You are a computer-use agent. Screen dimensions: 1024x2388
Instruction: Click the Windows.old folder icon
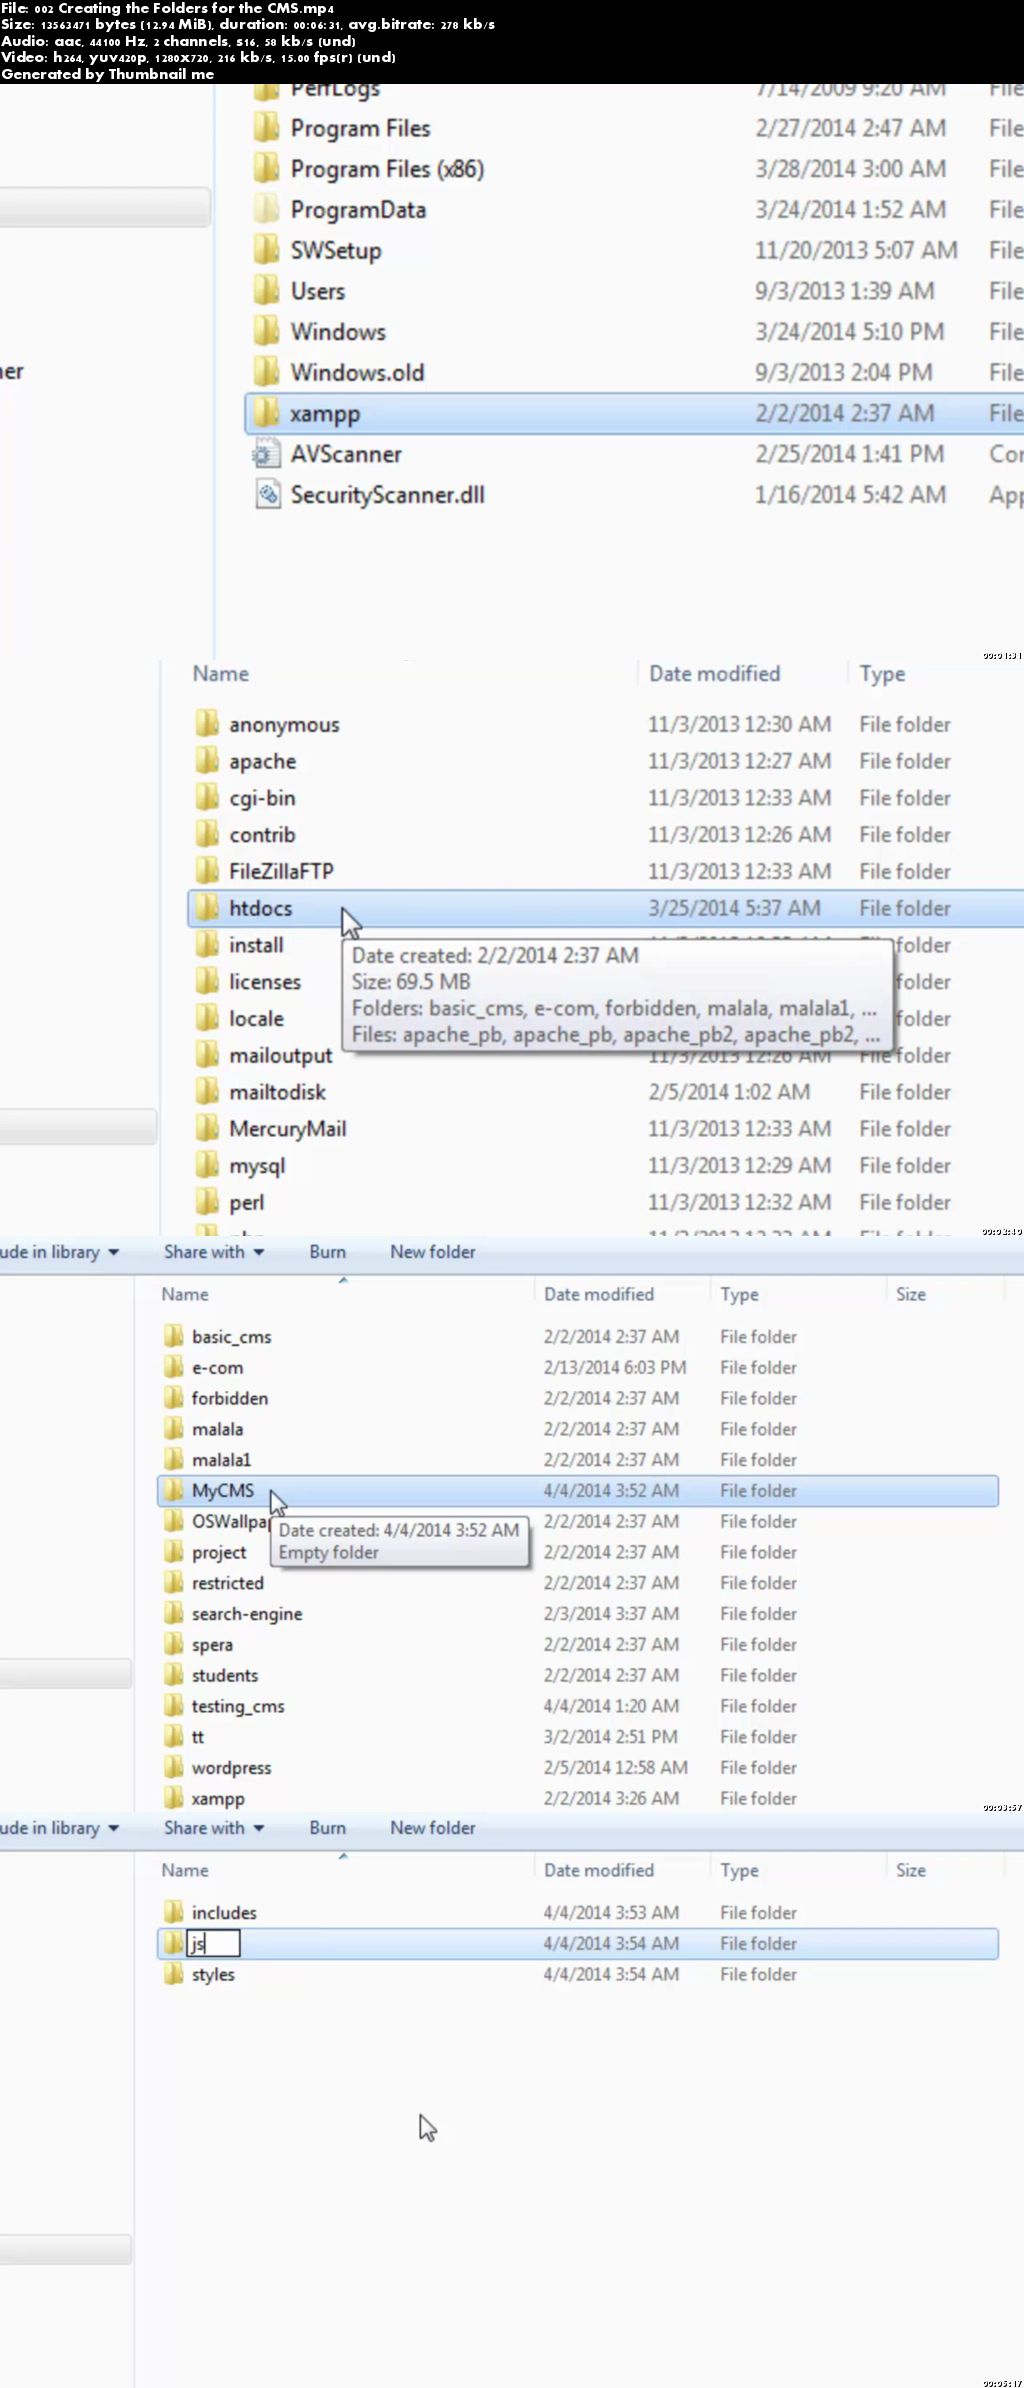click(x=266, y=372)
